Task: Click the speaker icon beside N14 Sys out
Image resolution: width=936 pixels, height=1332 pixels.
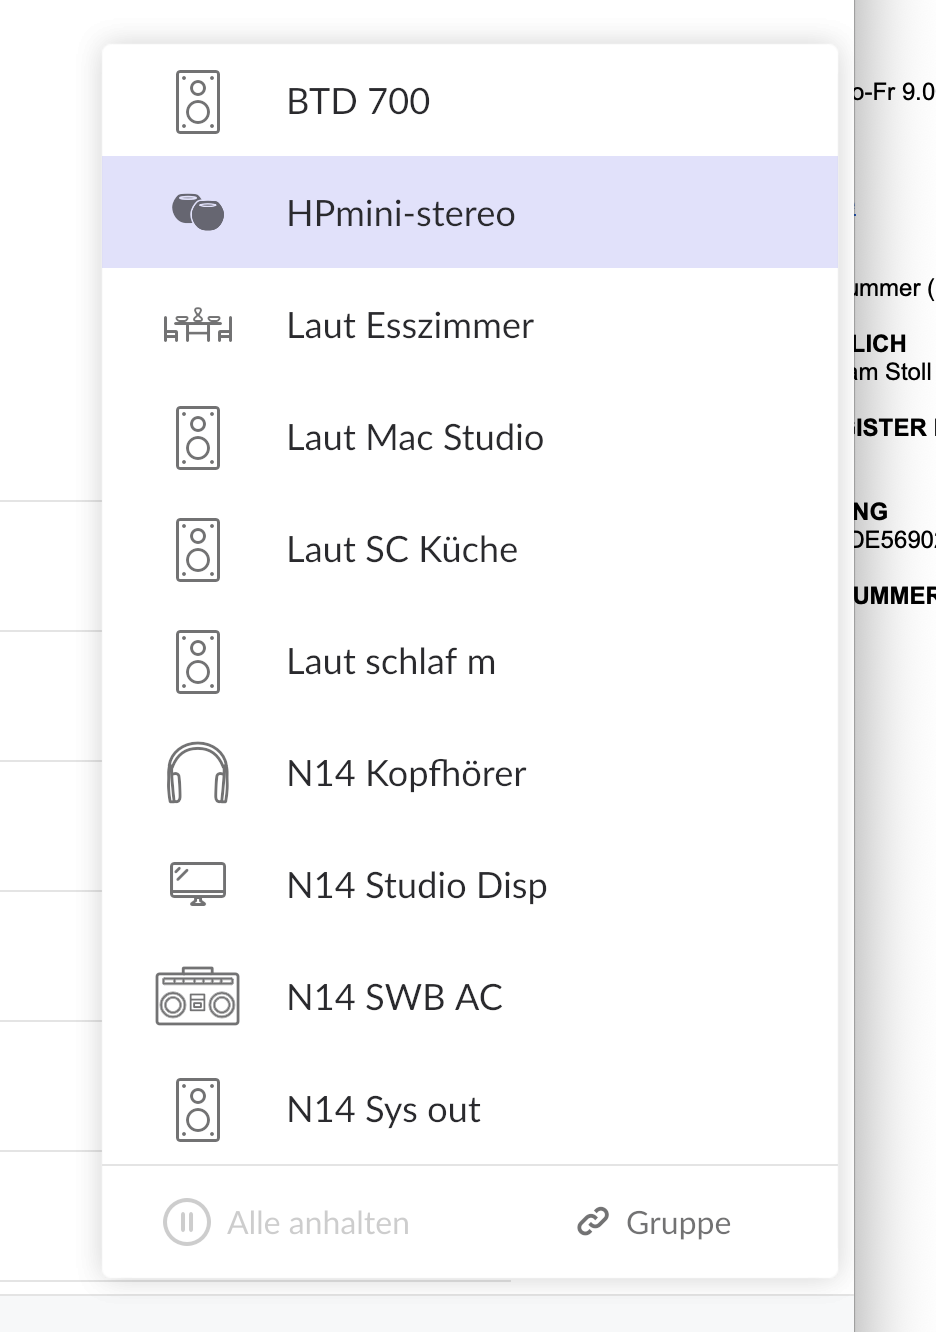Action: coord(198,1110)
